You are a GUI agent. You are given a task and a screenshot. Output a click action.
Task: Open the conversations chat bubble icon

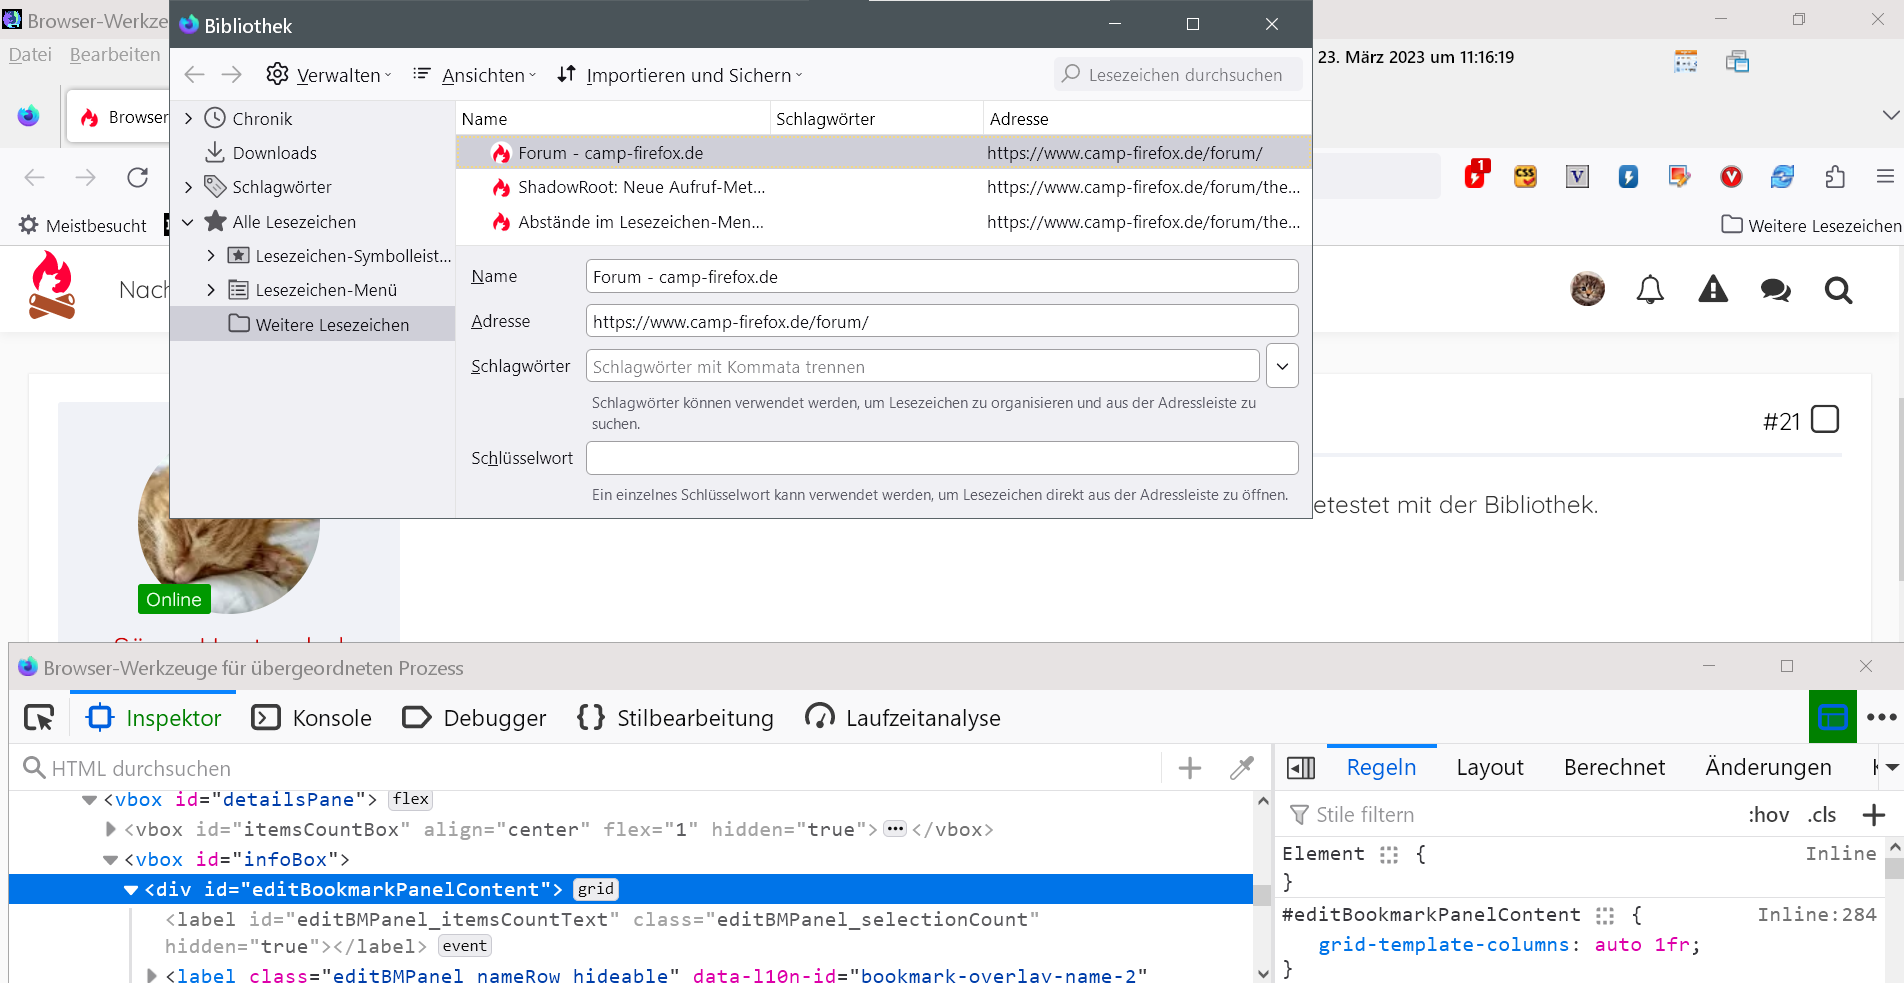tap(1775, 290)
